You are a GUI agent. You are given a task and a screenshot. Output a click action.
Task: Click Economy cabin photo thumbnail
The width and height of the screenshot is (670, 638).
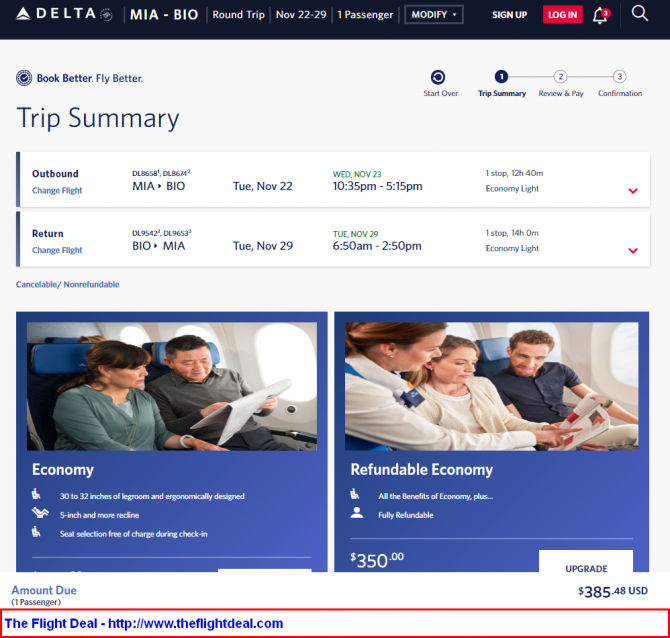point(172,386)
